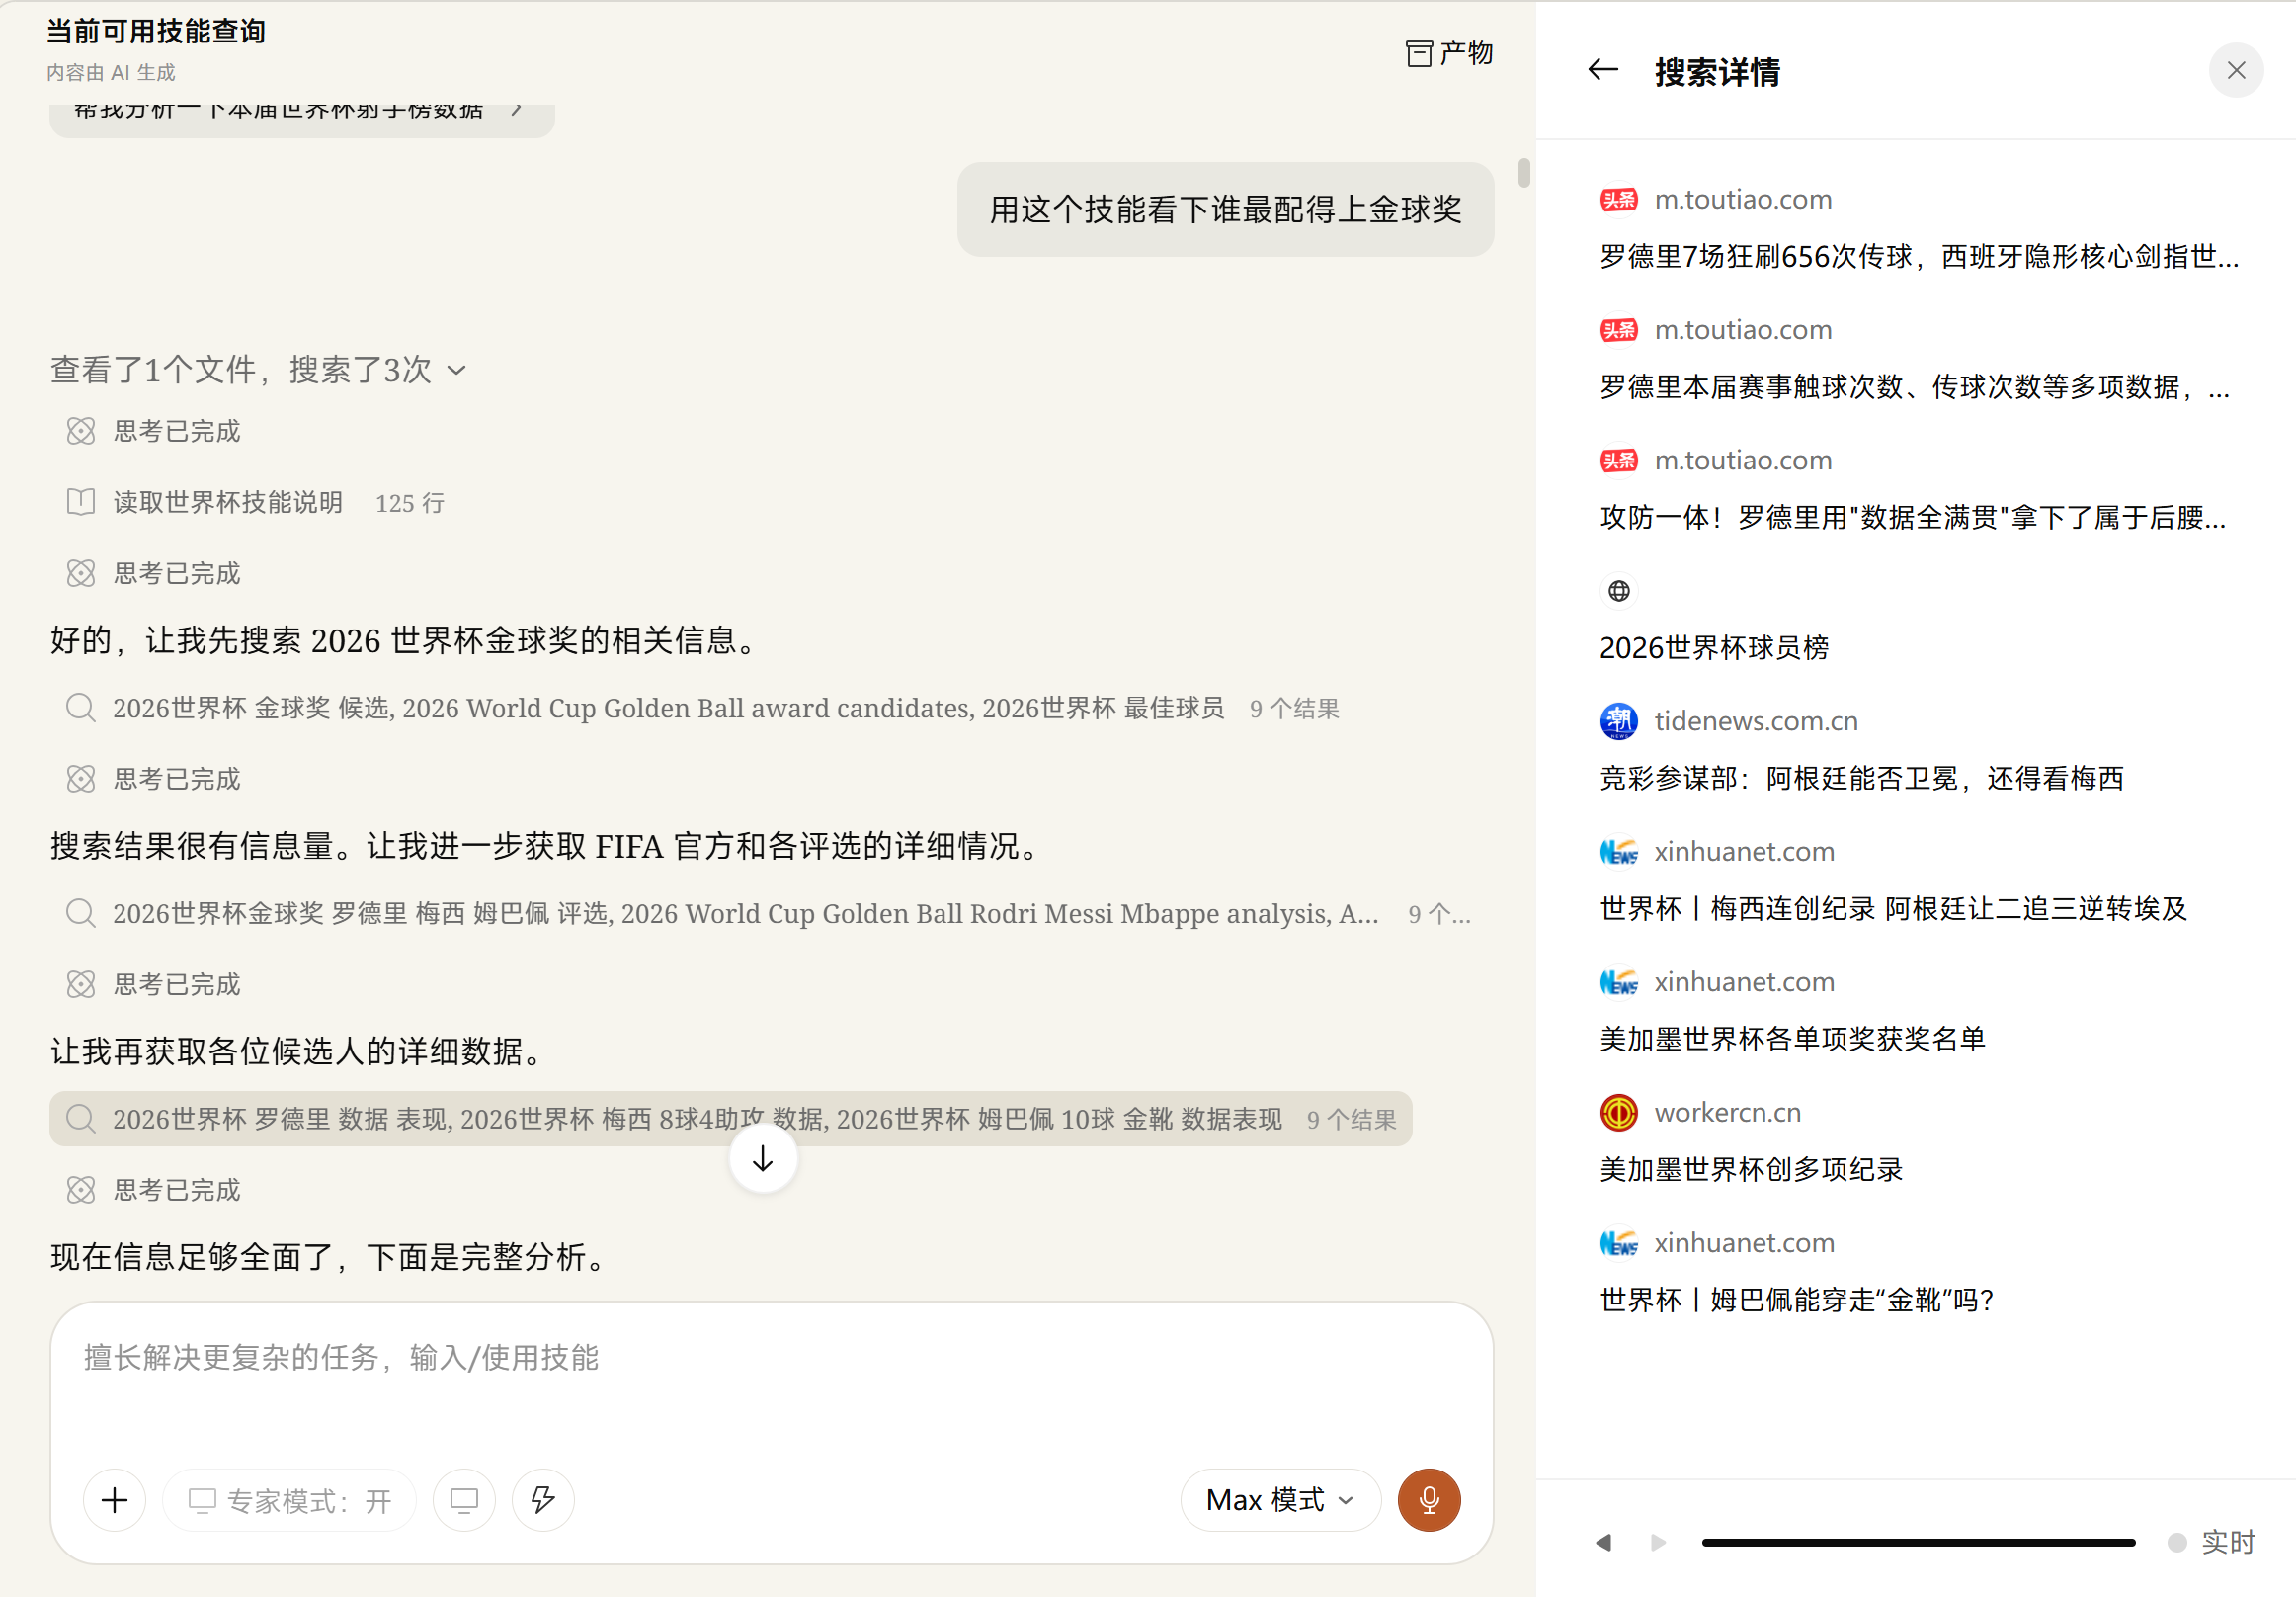Toggle 专家模式 expert mode switch
This screenshot has height=1597, width=2296.
pyautogui.click(x=289, y=1500)
